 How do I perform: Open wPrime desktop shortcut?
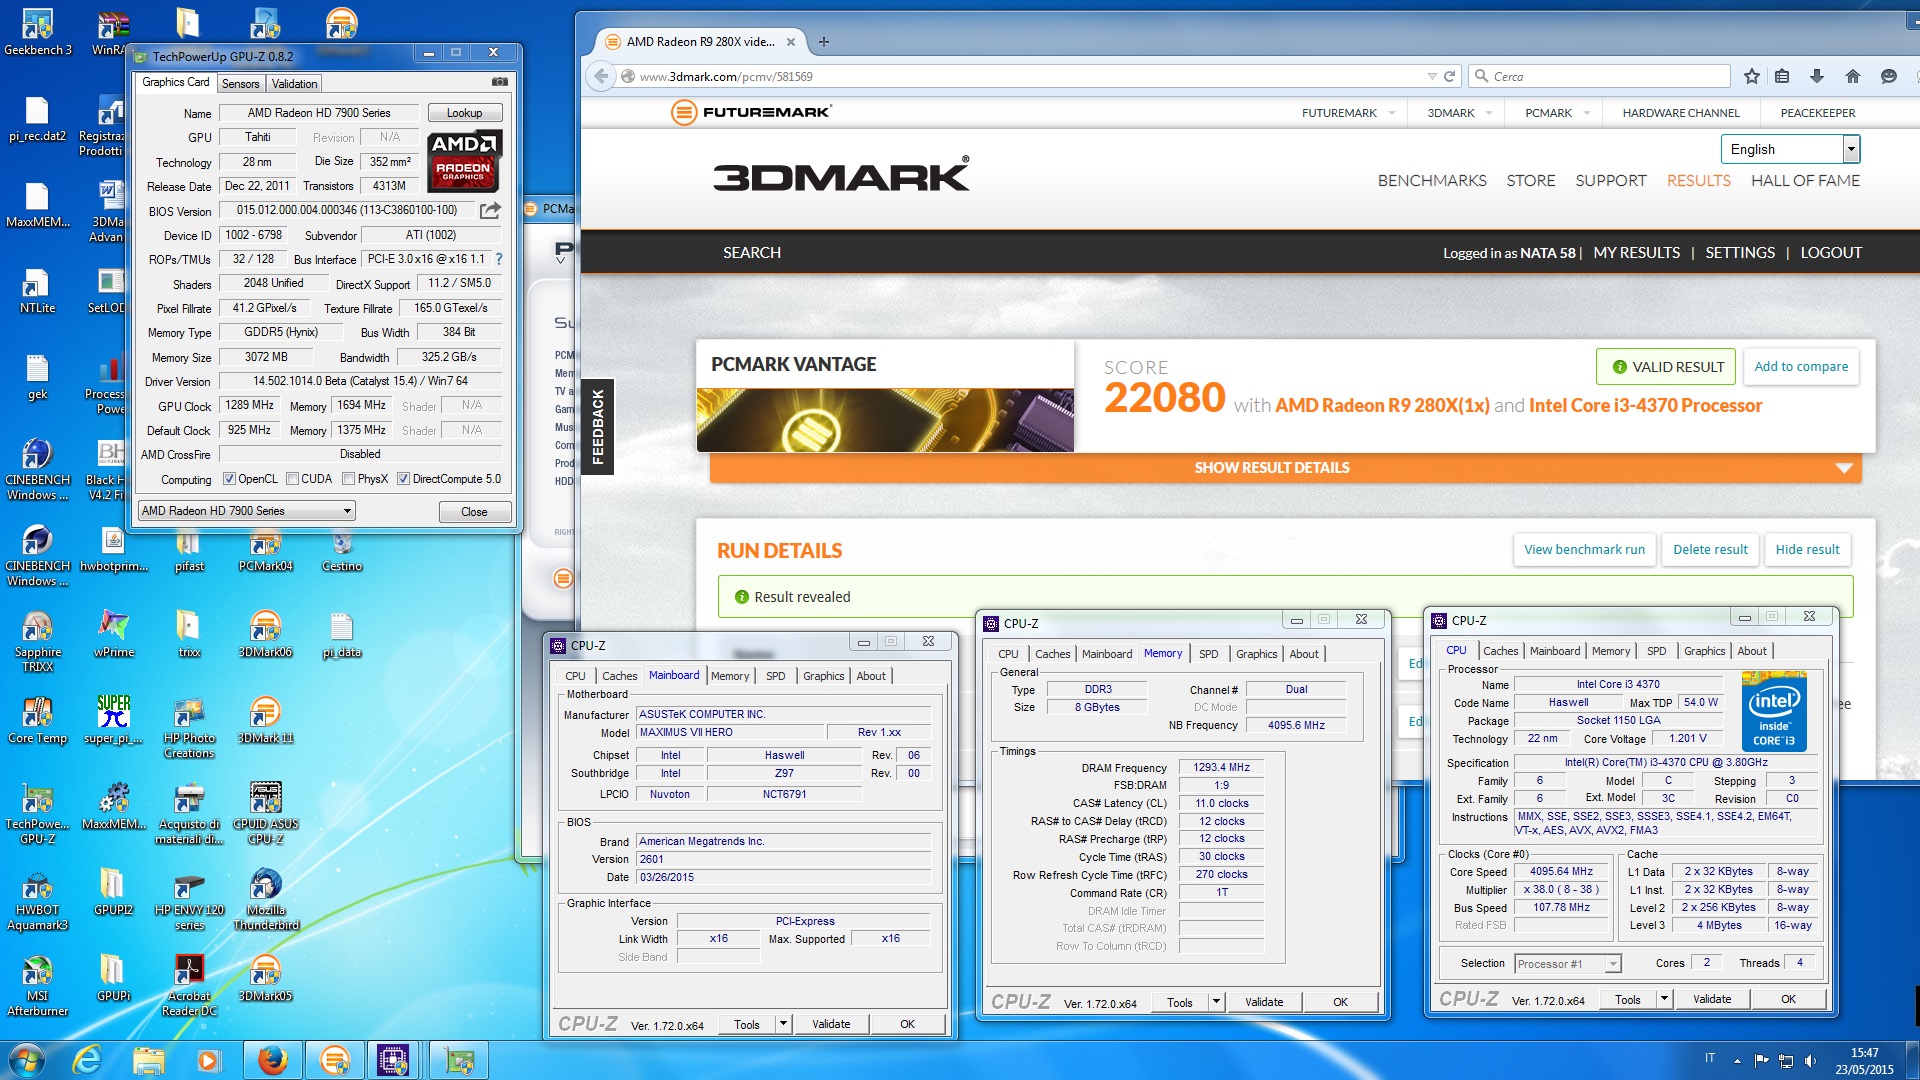[113, 634]
